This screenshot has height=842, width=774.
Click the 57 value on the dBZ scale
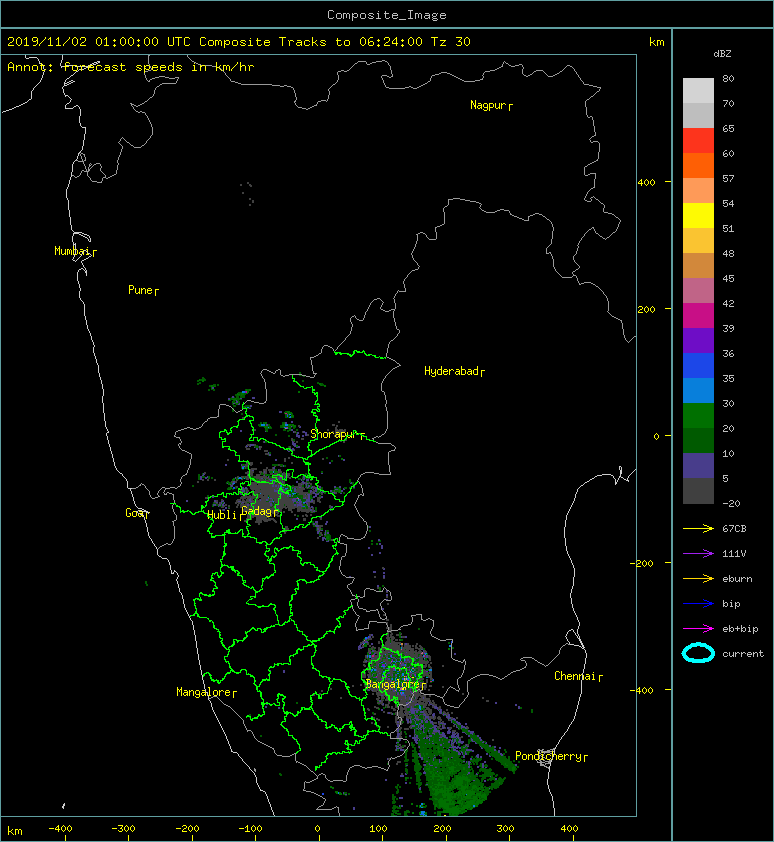pos(728,178)
